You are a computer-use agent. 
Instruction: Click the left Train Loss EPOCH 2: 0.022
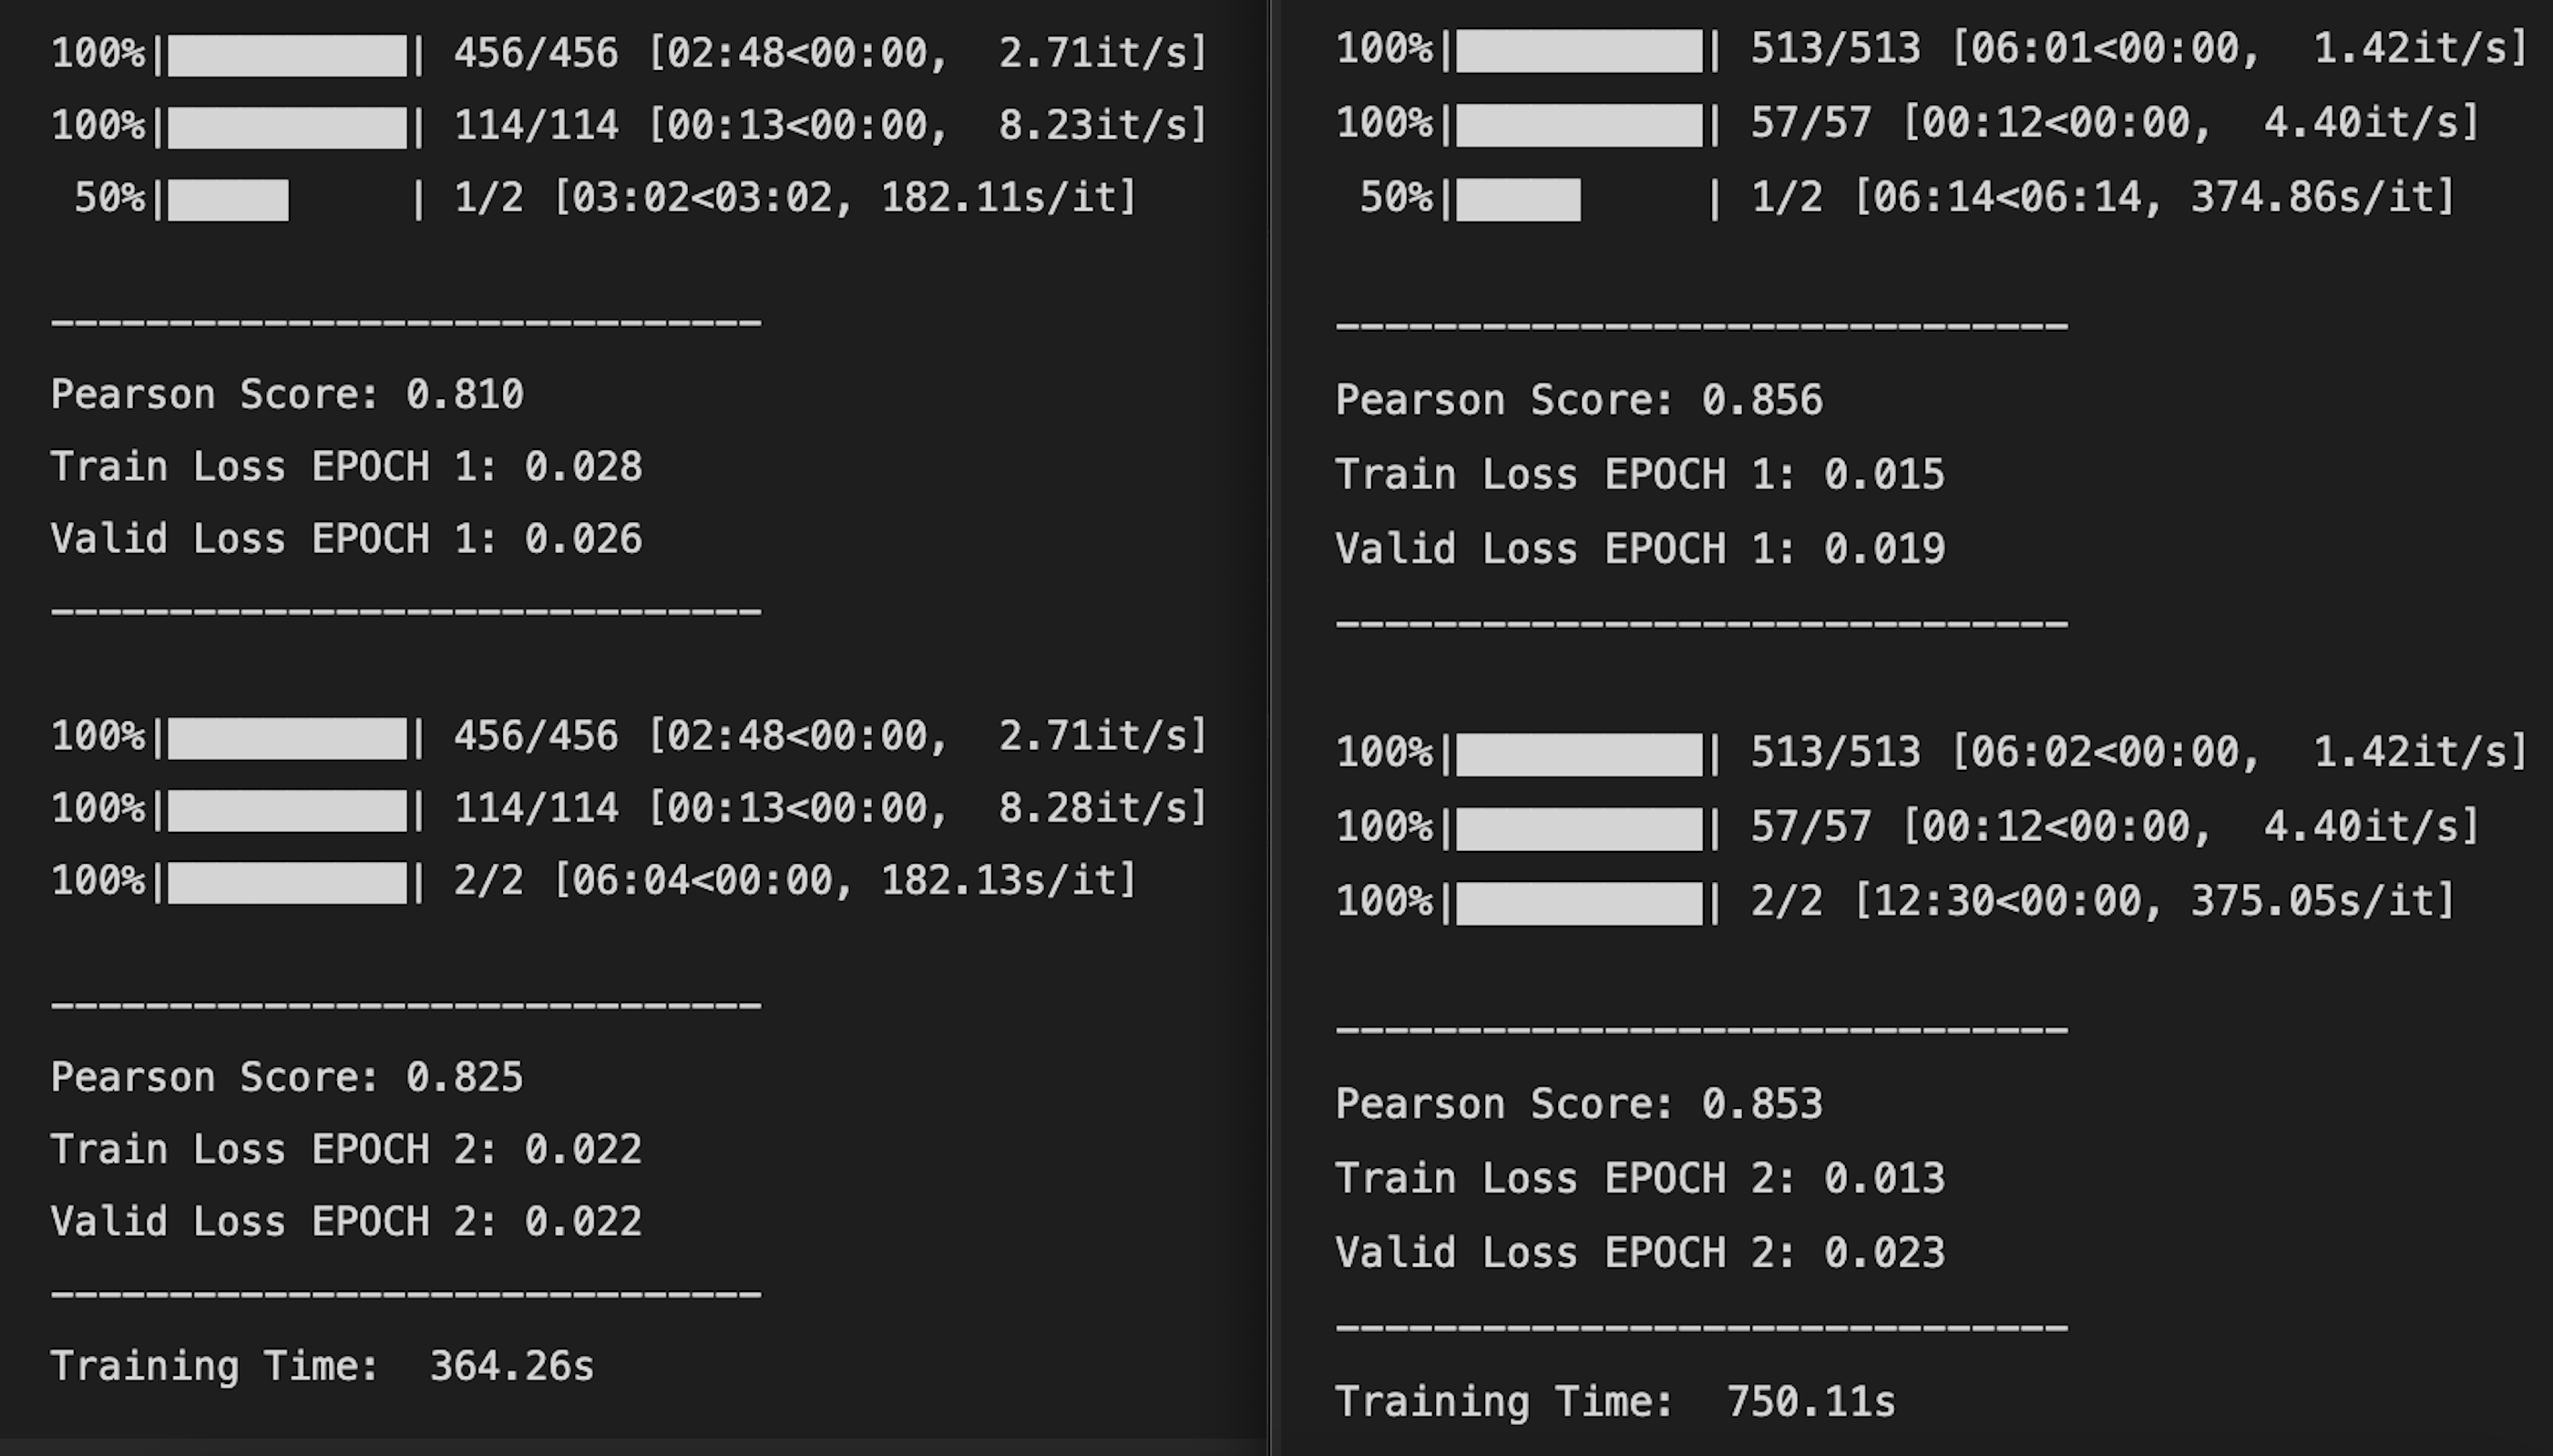pos(346,1150)
